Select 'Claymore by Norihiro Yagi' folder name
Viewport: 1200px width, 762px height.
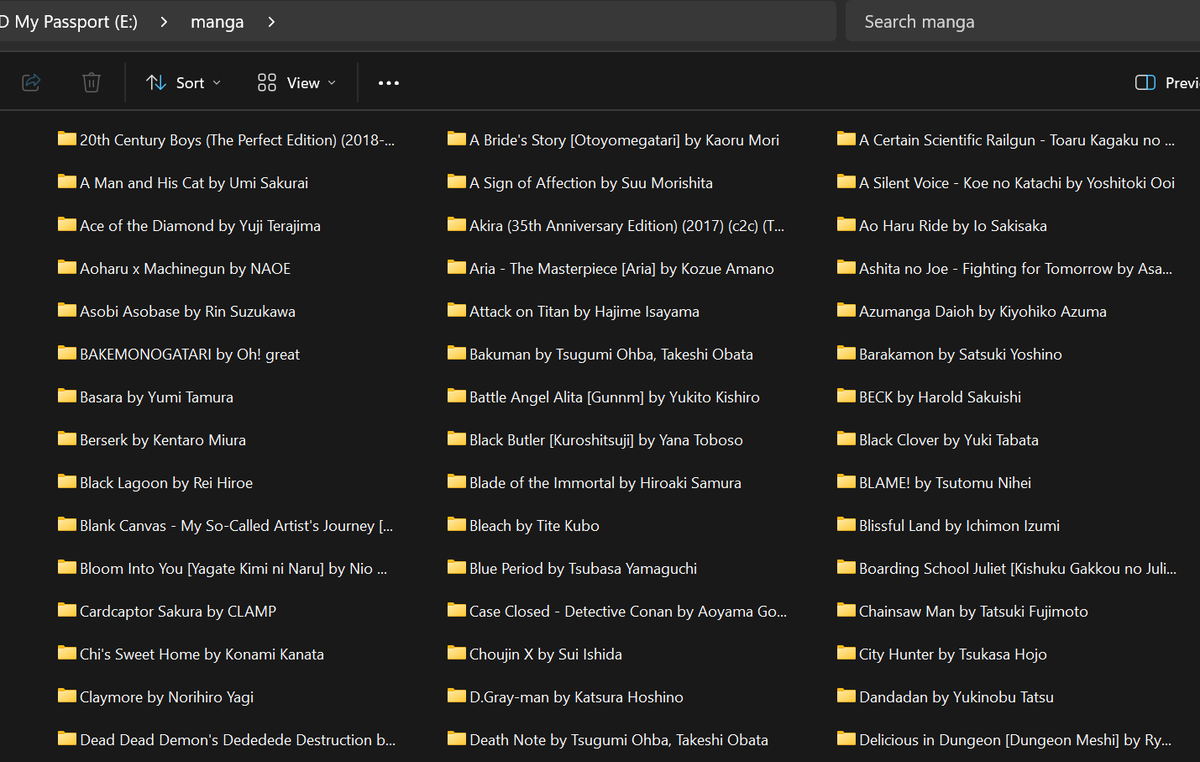(167, 698)
